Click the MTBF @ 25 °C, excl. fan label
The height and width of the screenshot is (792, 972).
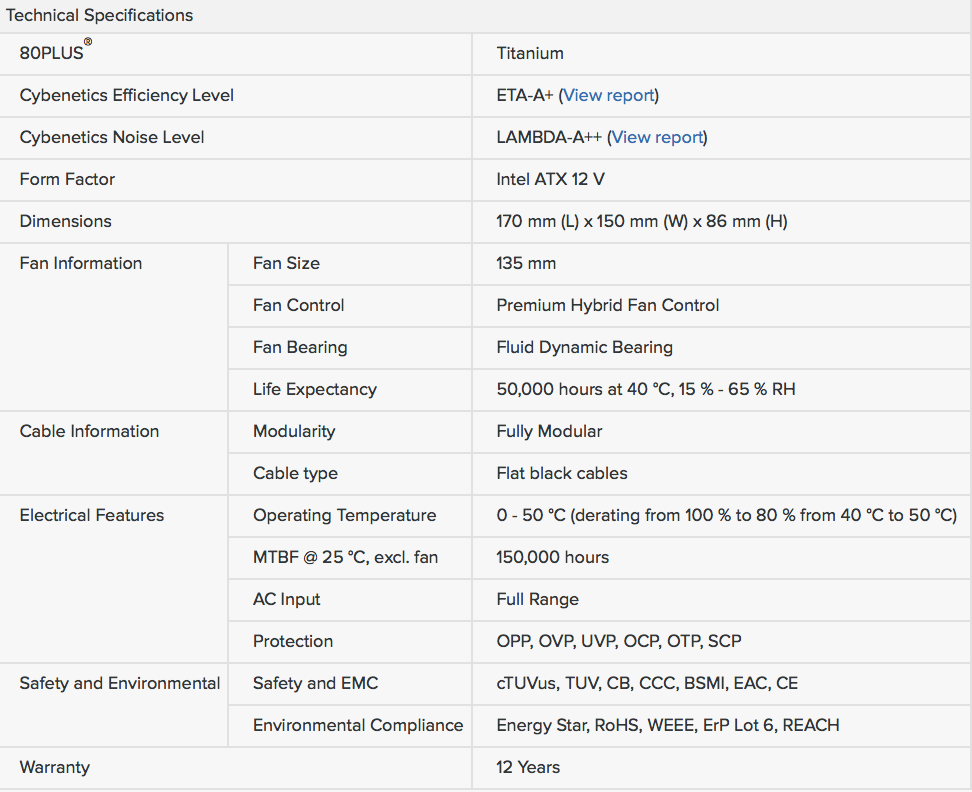(345, 558)
